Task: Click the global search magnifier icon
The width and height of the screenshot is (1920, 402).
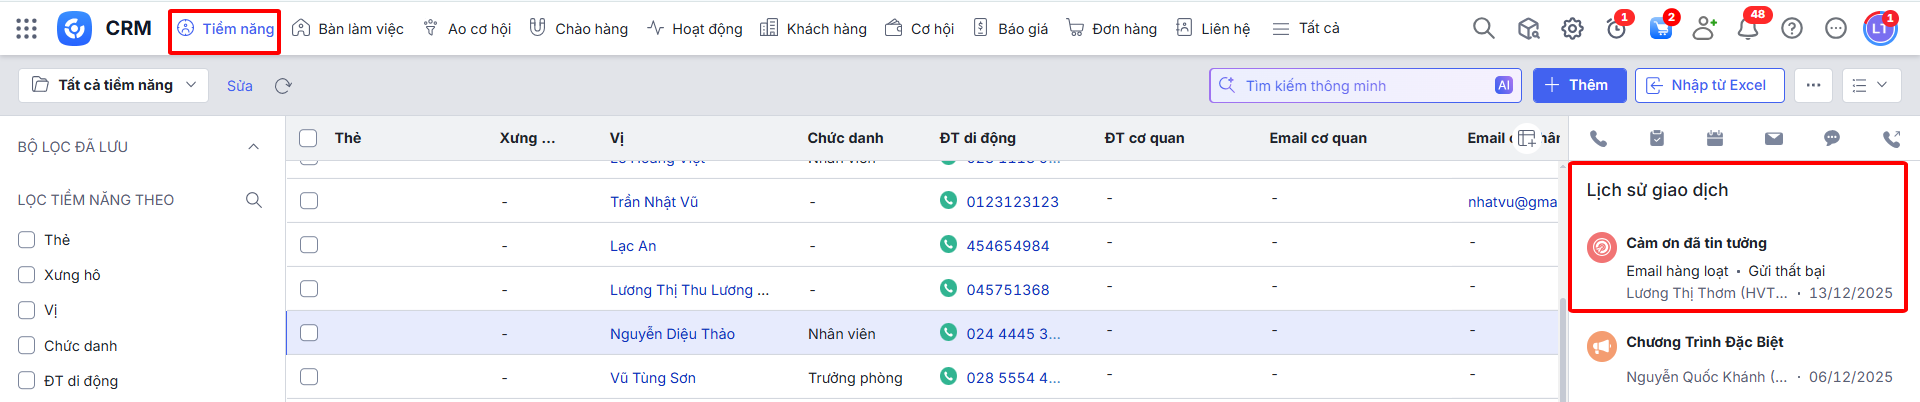Action: [x=1484, y=29]
